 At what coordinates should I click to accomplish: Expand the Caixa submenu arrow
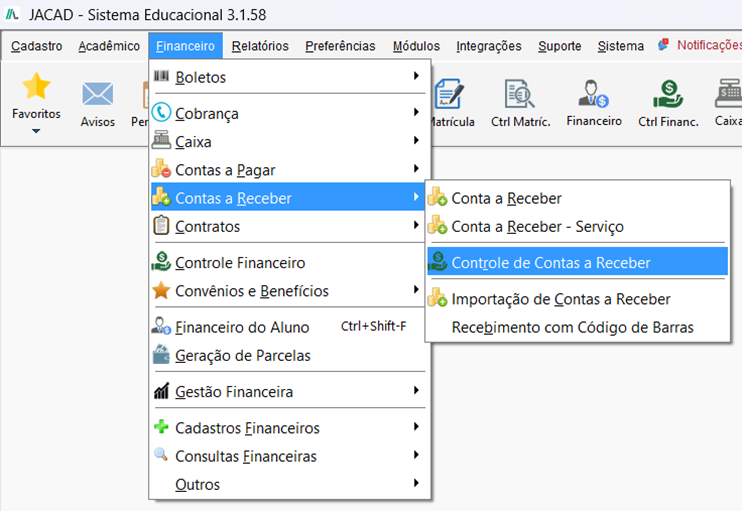click(x=416, y=140)
